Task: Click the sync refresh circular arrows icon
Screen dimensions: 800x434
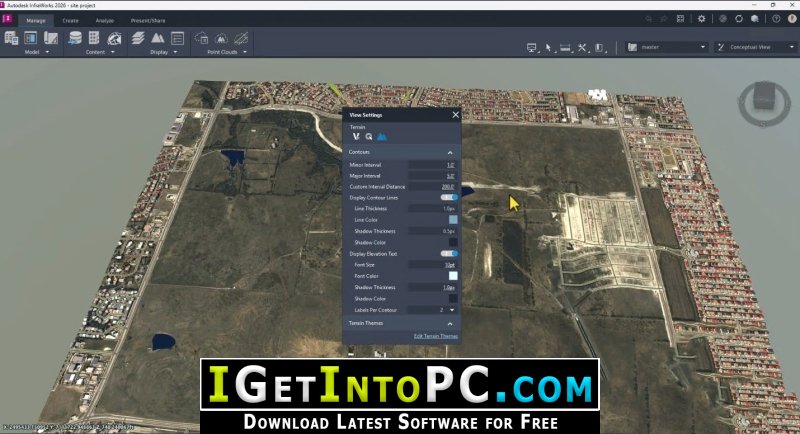Action: (x=739, y=19)
